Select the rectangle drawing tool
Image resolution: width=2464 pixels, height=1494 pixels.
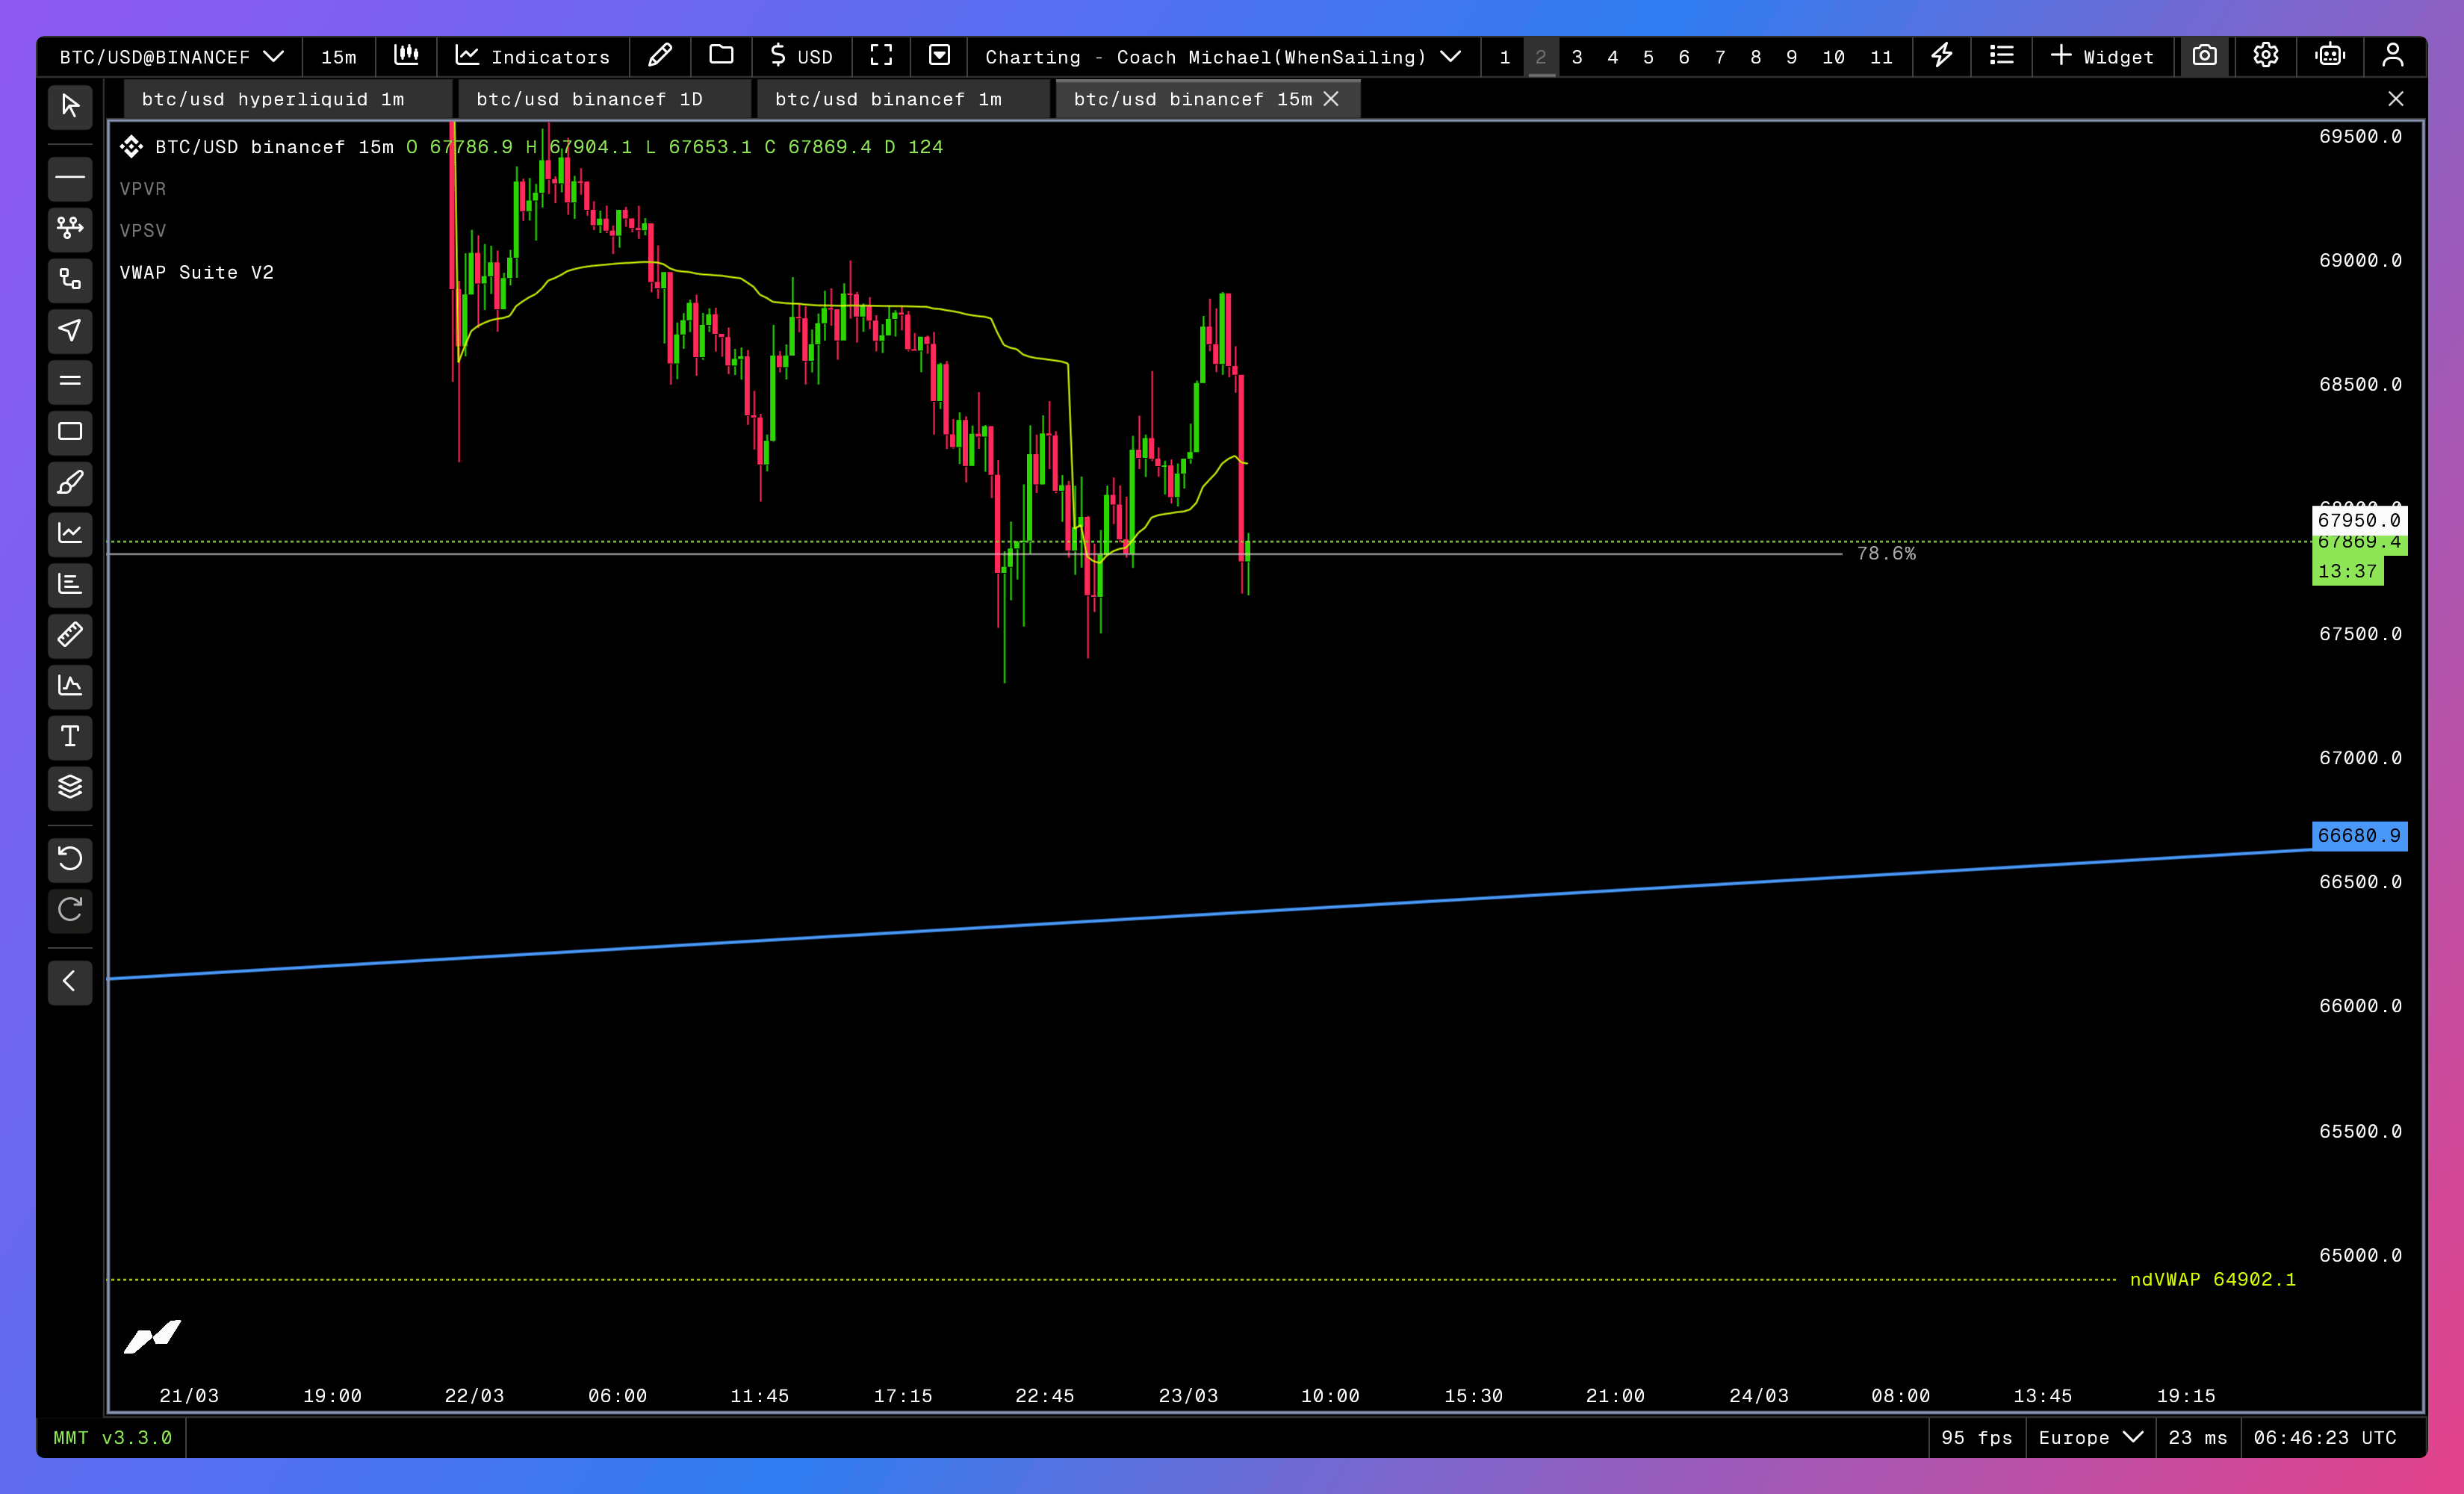pos(70,432)
